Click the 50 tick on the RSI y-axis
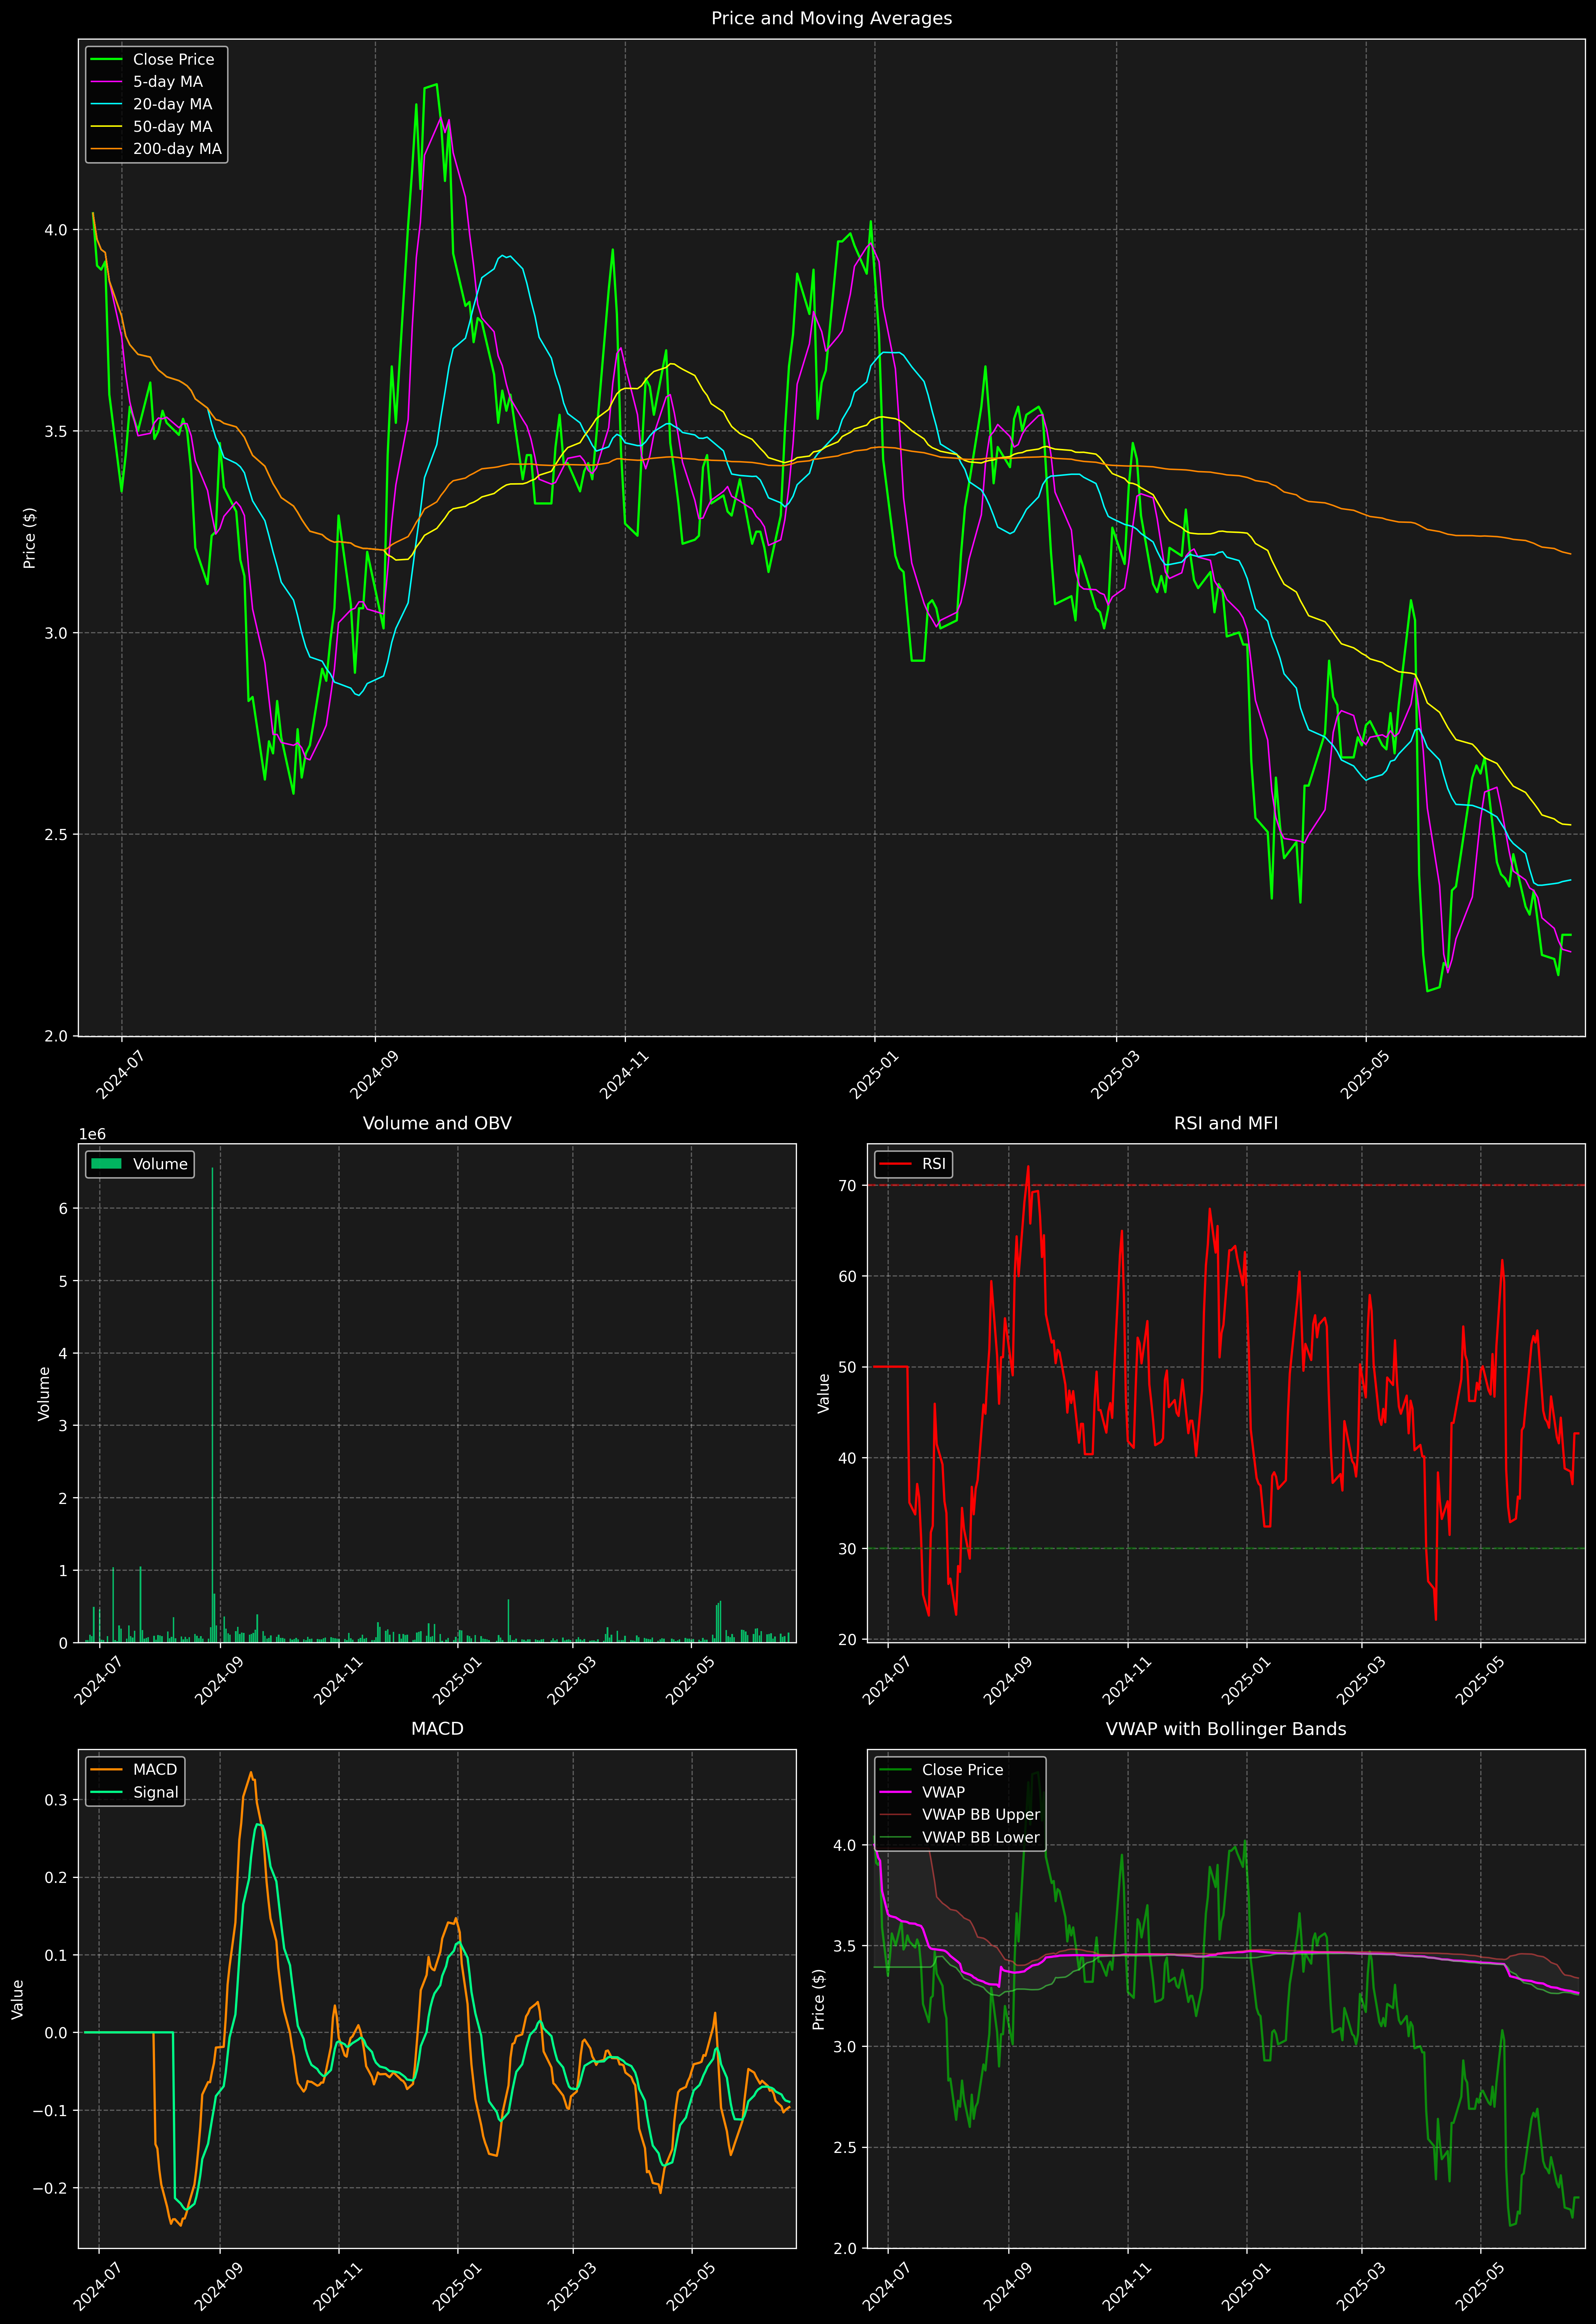This screenshot has width=1596, height=2324. [x=848, y=1367]
